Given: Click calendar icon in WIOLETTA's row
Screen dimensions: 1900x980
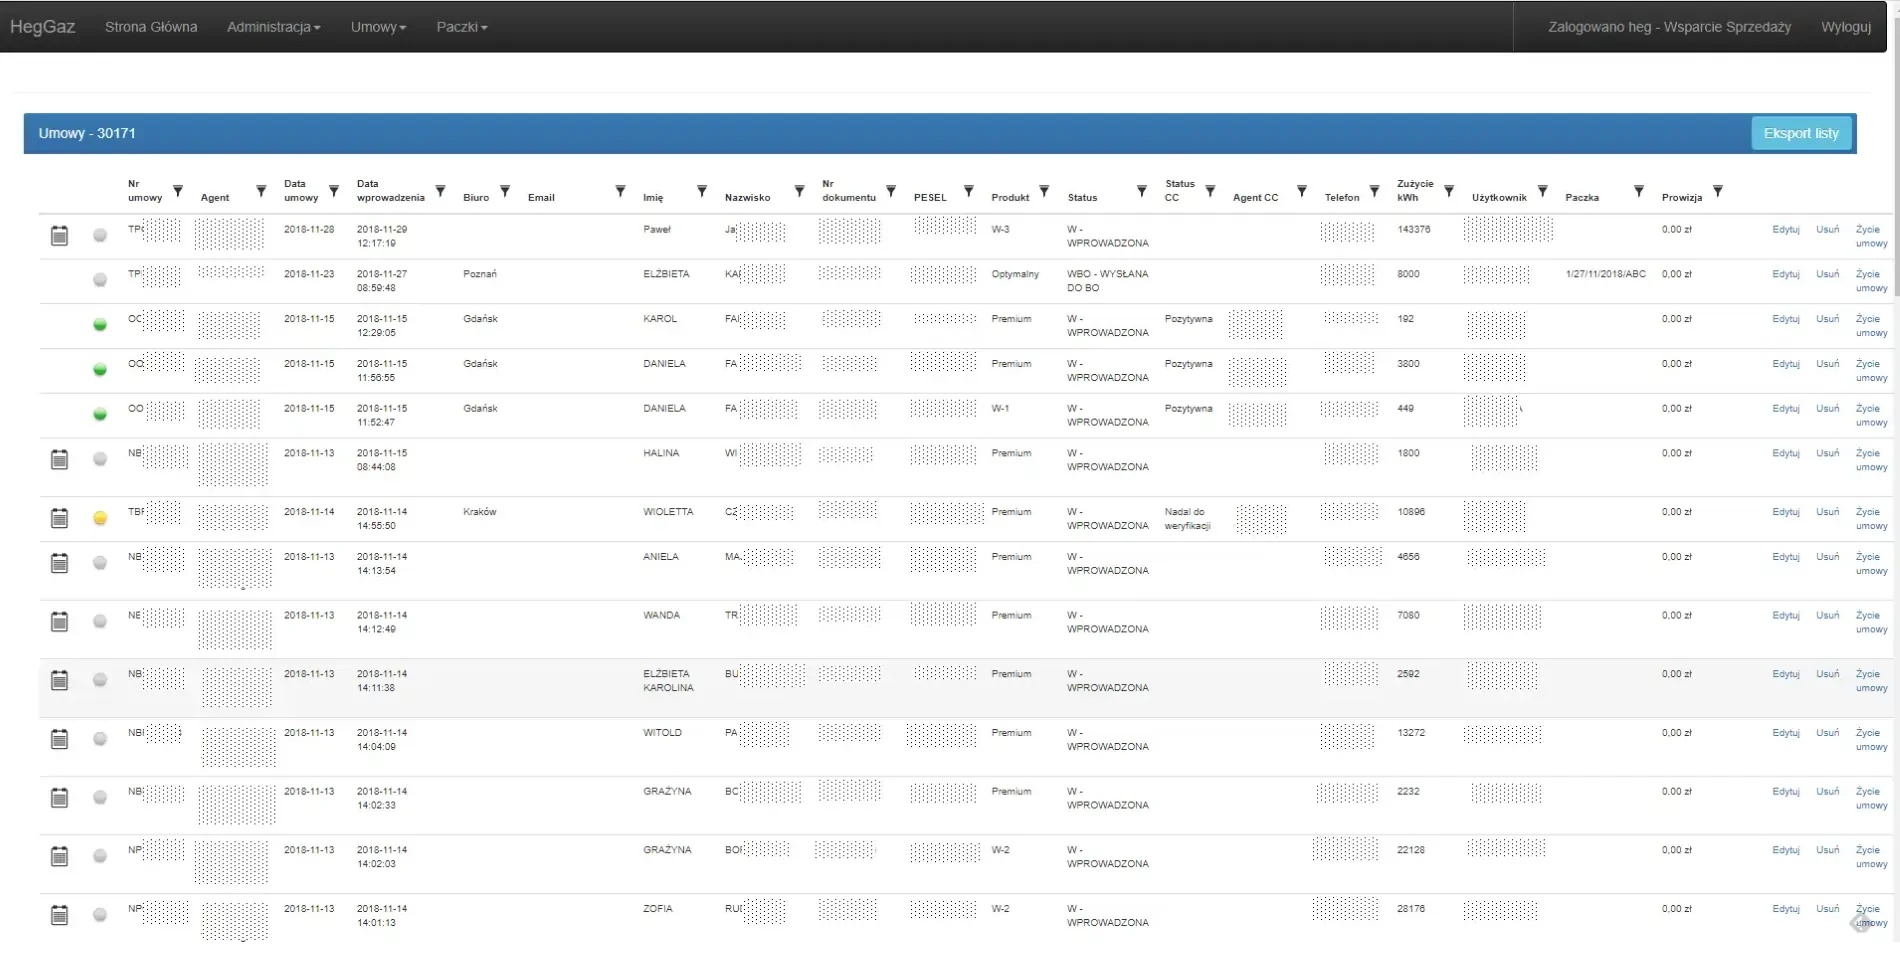Looking at the screenshot, I should 60,518.
